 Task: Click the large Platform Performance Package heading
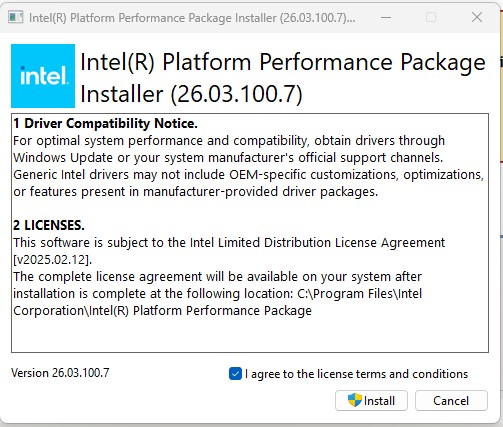(x=283, y=78)
